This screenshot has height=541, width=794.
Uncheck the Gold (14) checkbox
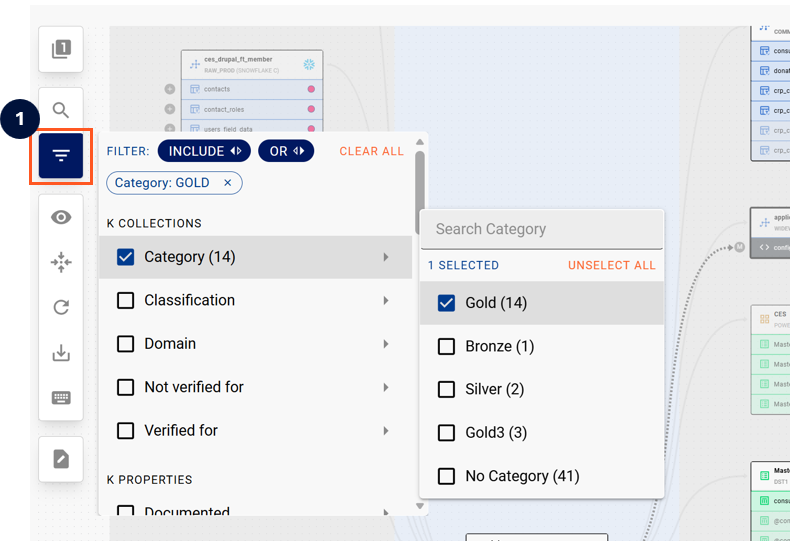[x=447, y=303]
